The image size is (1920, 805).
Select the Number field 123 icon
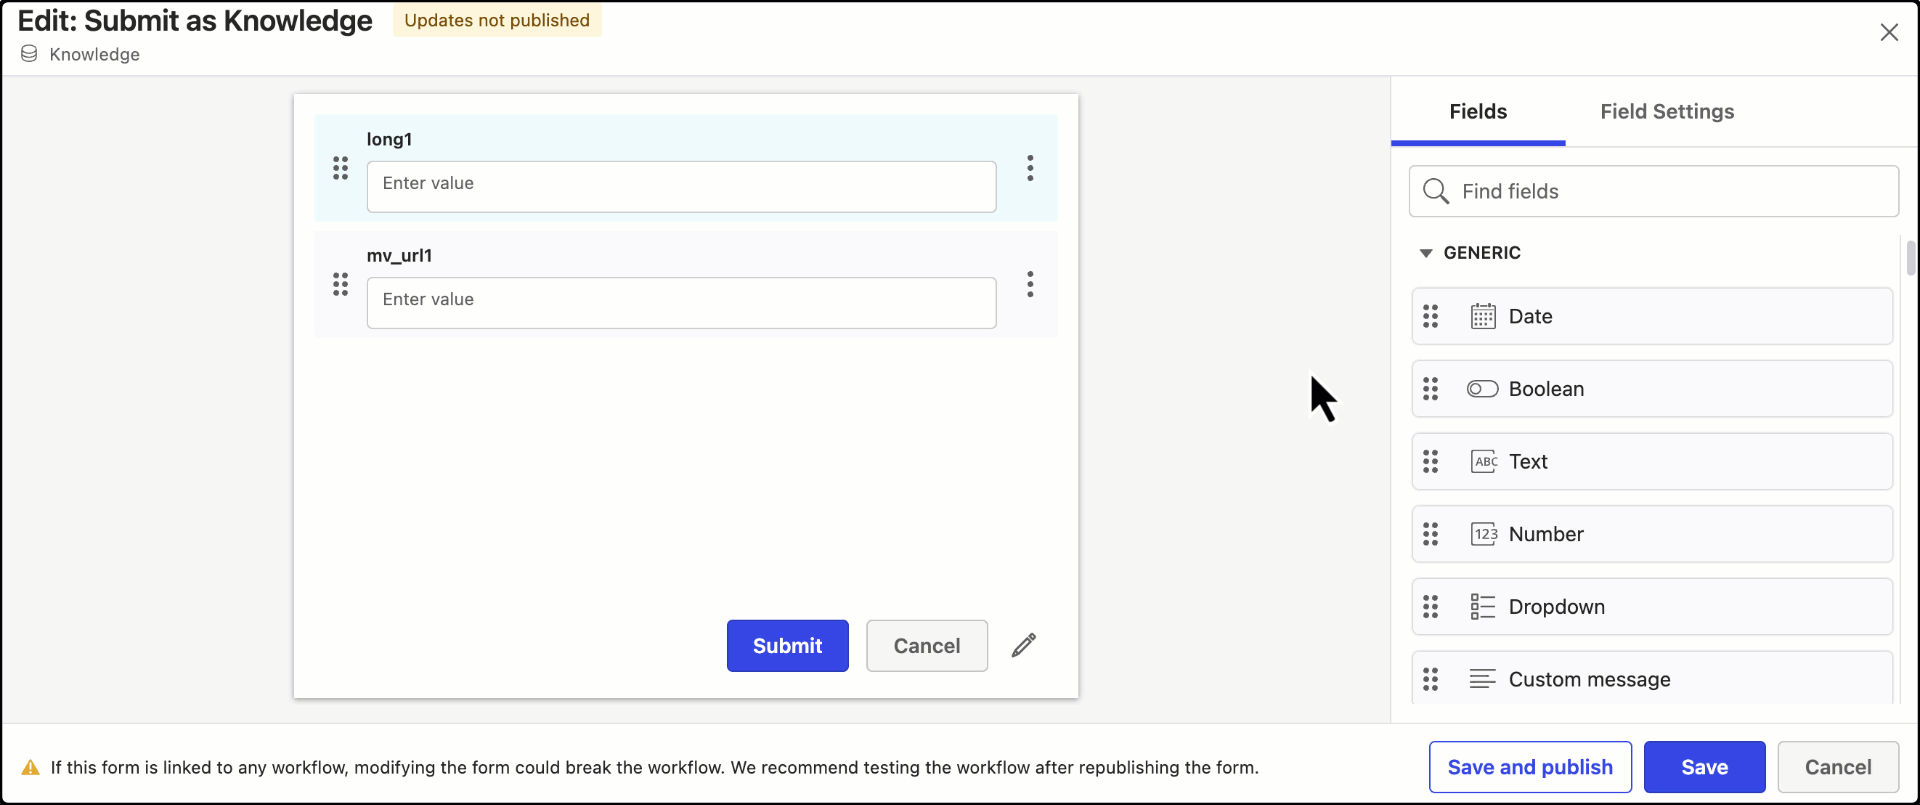[1483, 534]
